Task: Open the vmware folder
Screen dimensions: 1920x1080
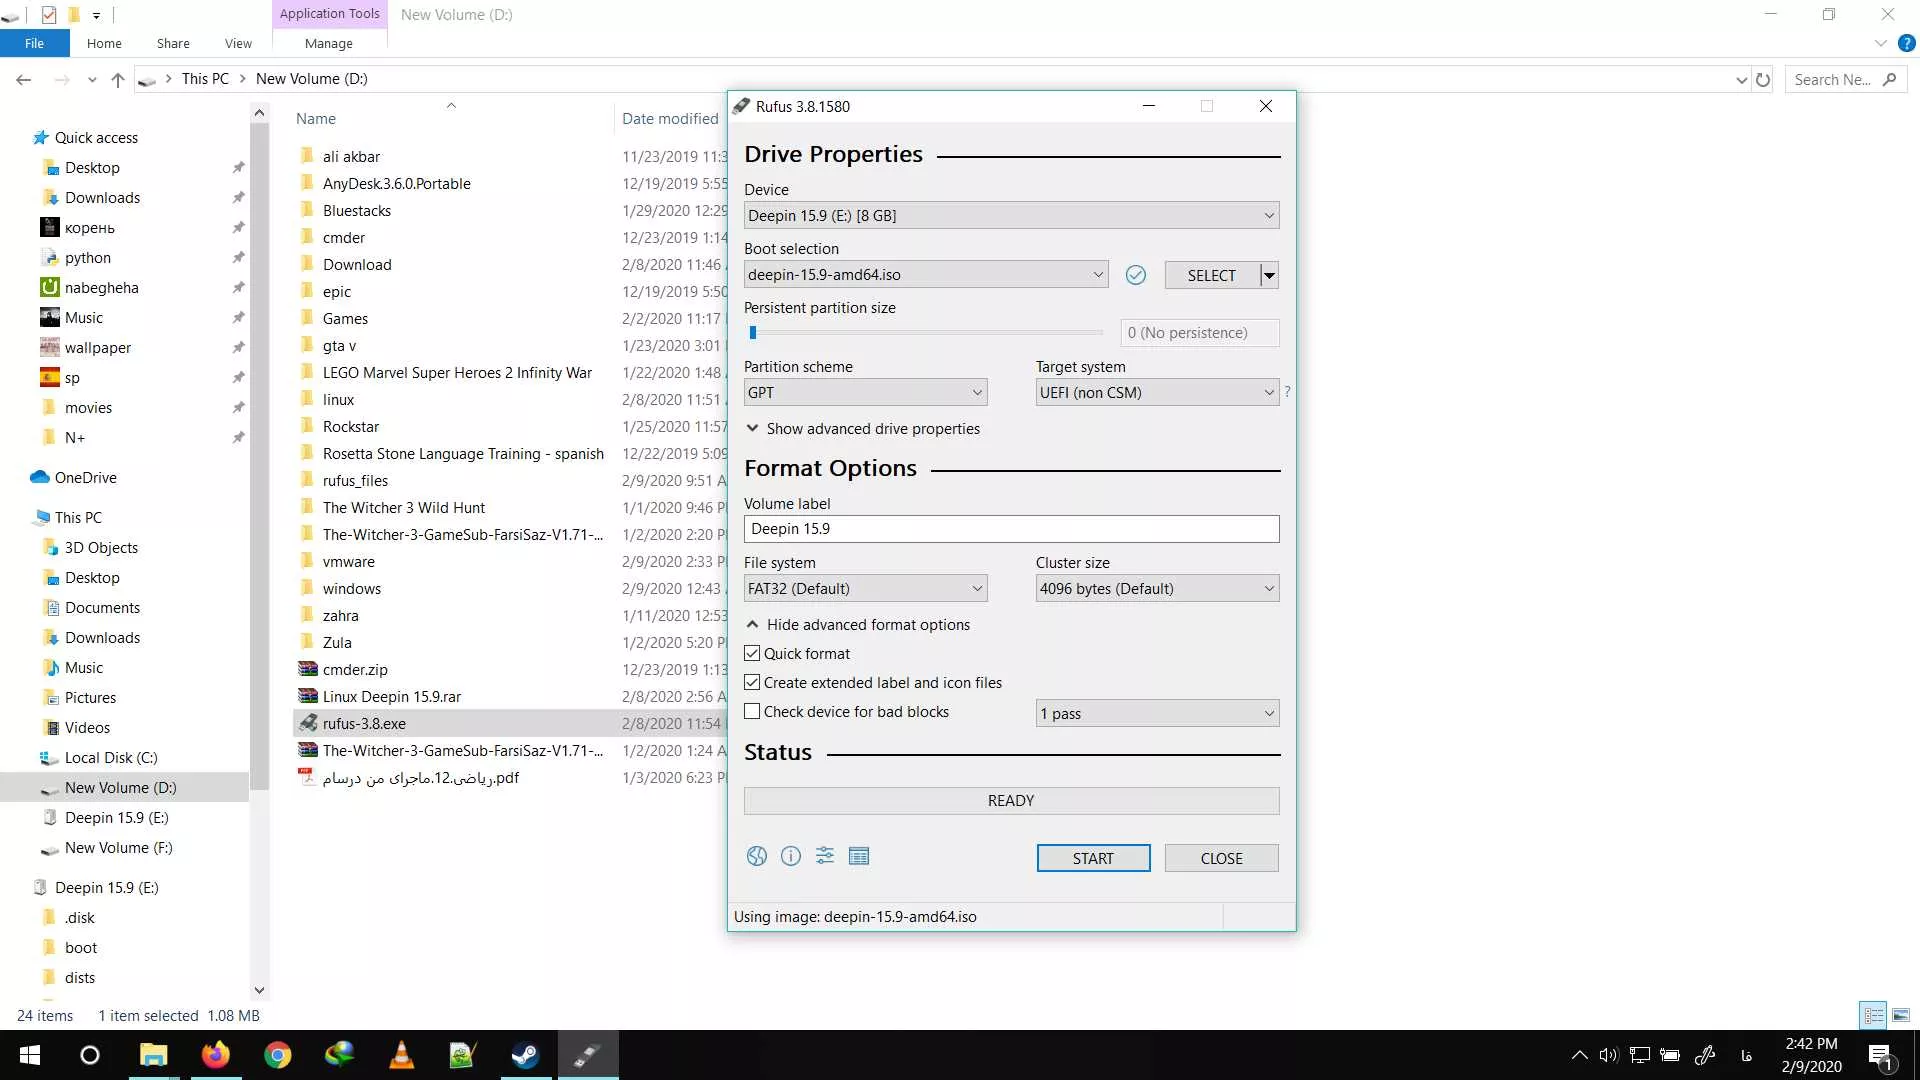Action: [x=348, y=561]
